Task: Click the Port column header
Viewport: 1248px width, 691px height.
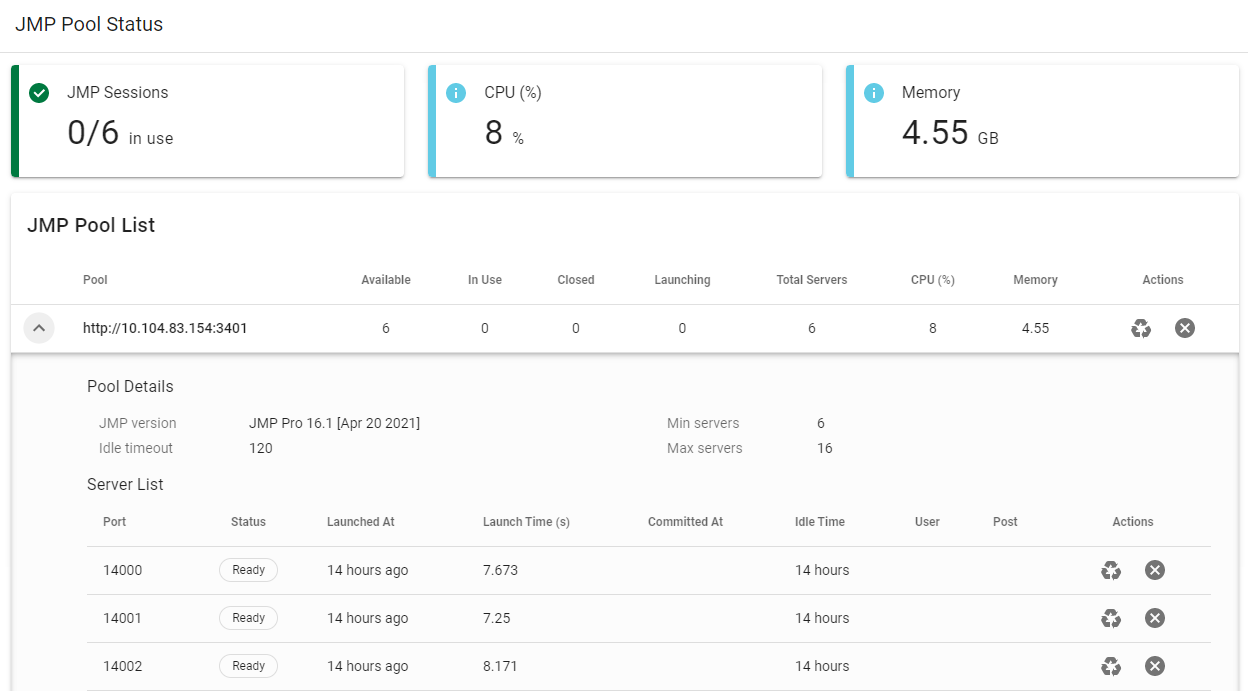Action: (115, 522)
